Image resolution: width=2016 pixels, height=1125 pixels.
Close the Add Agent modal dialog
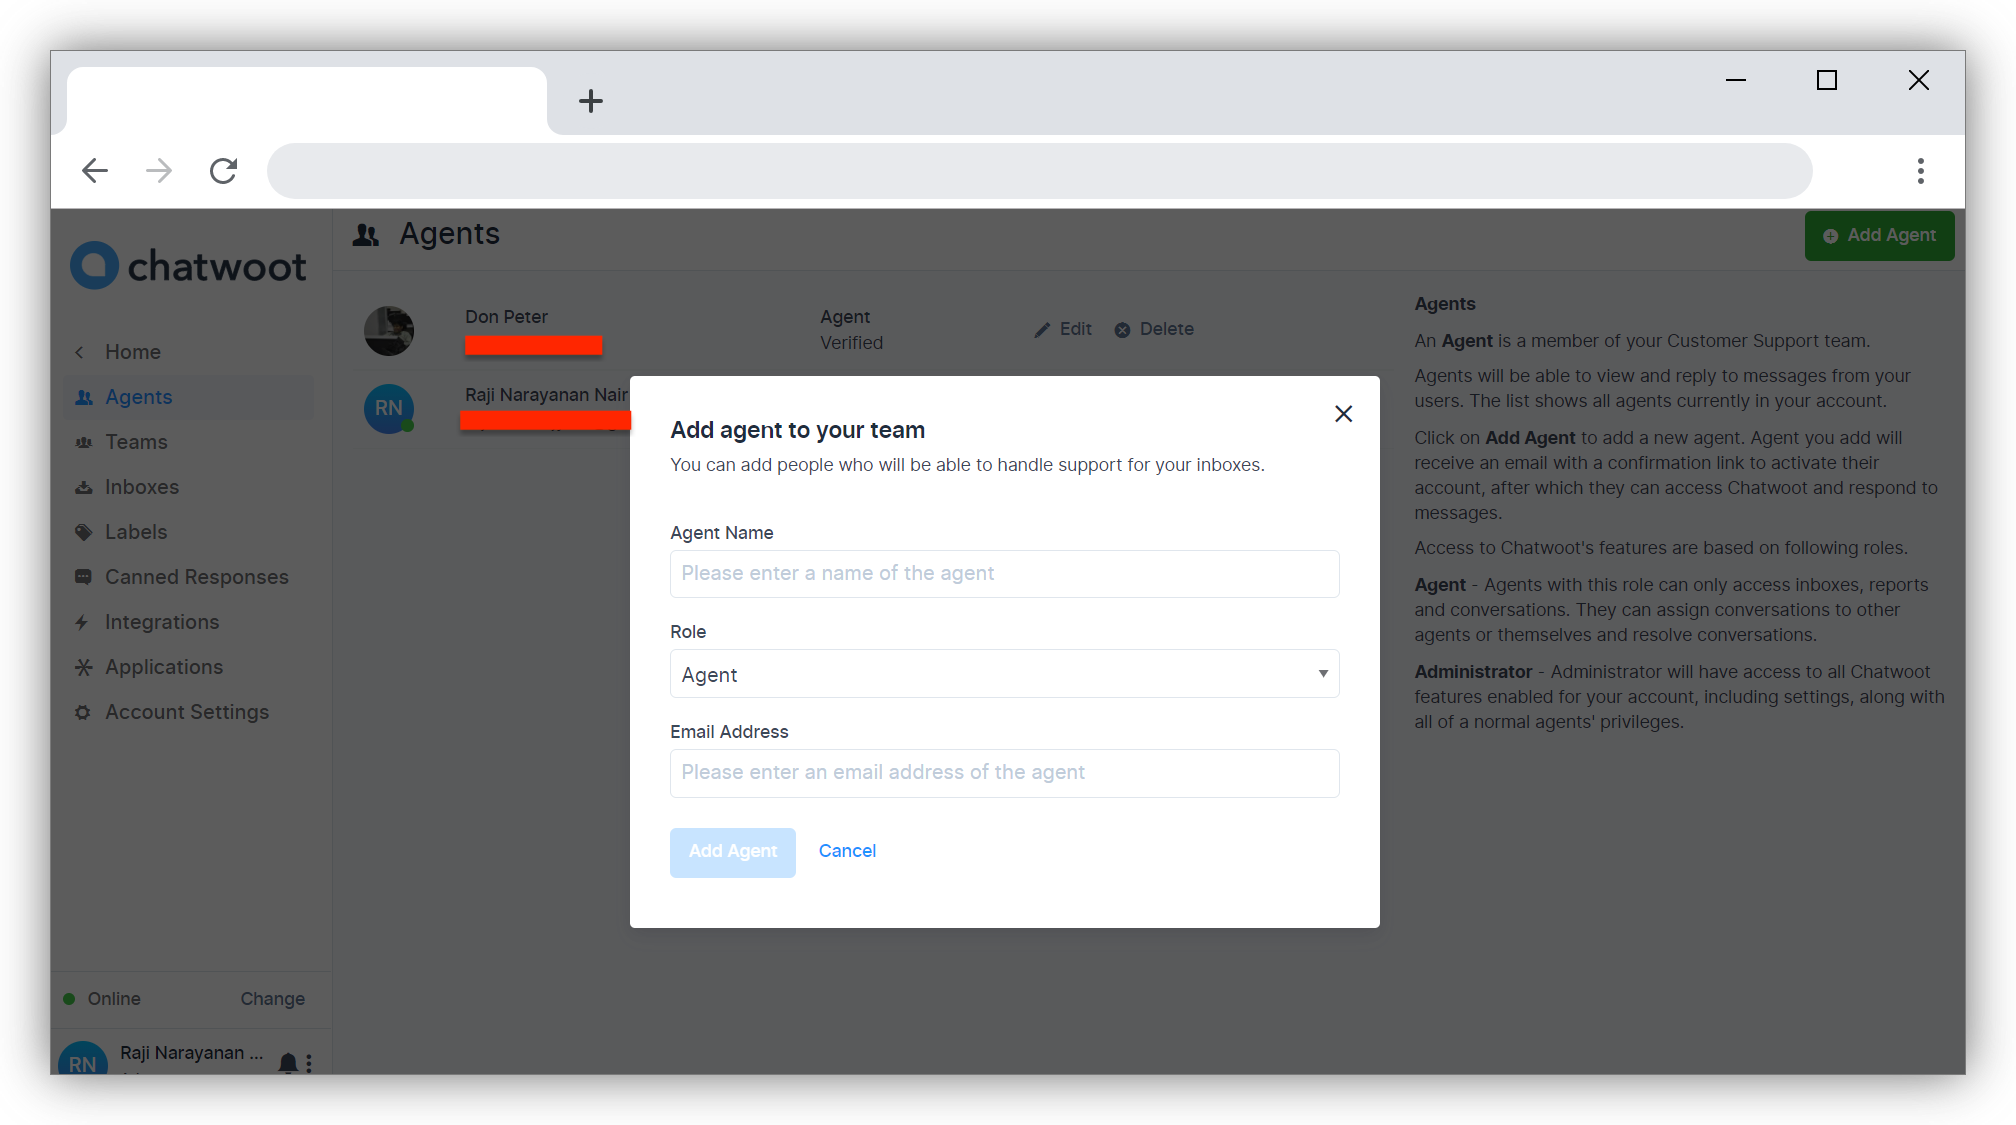click(1342, 413)
